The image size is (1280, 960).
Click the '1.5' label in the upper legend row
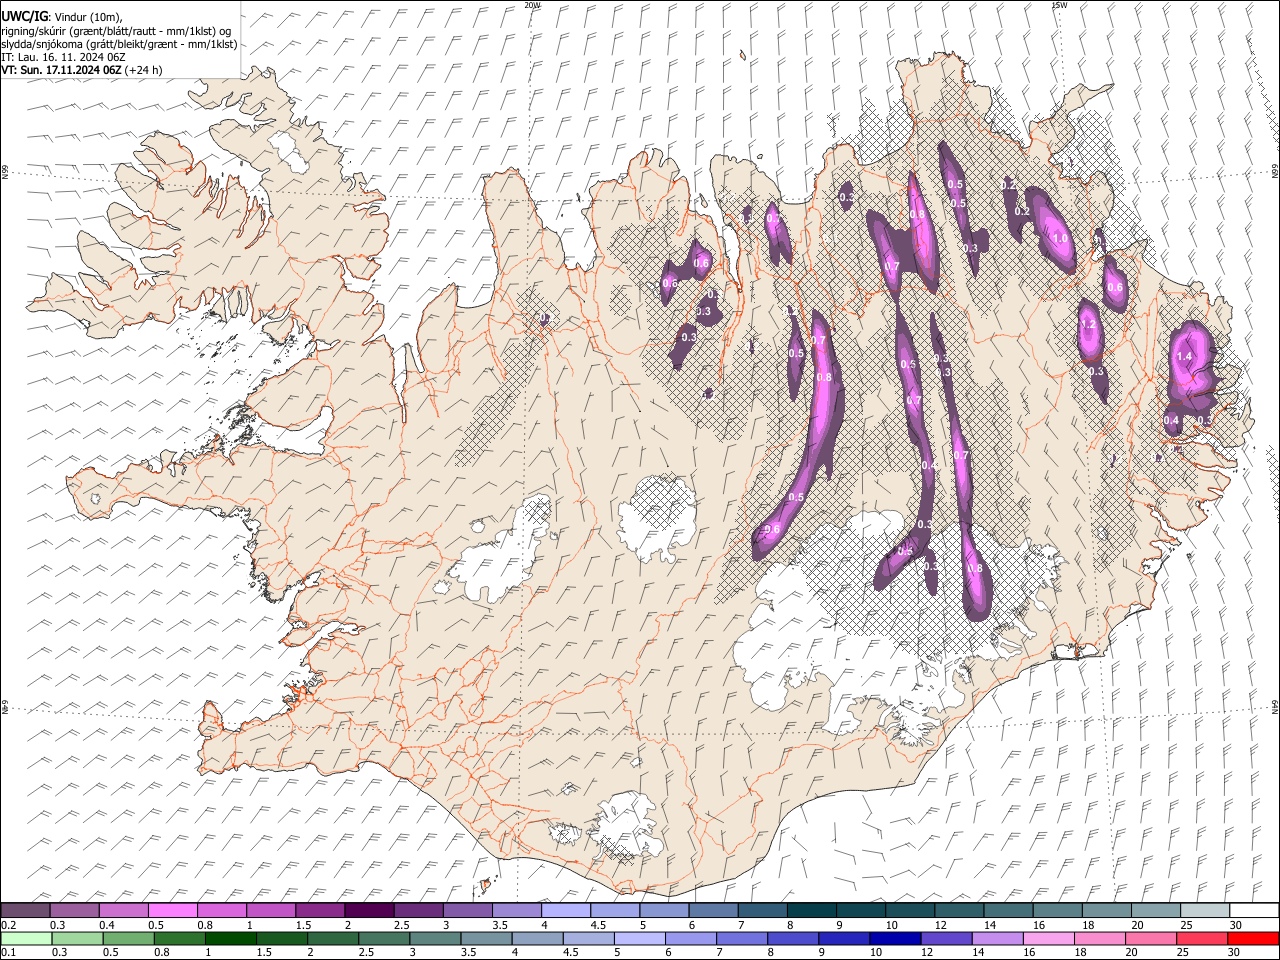tap(302, 925)
